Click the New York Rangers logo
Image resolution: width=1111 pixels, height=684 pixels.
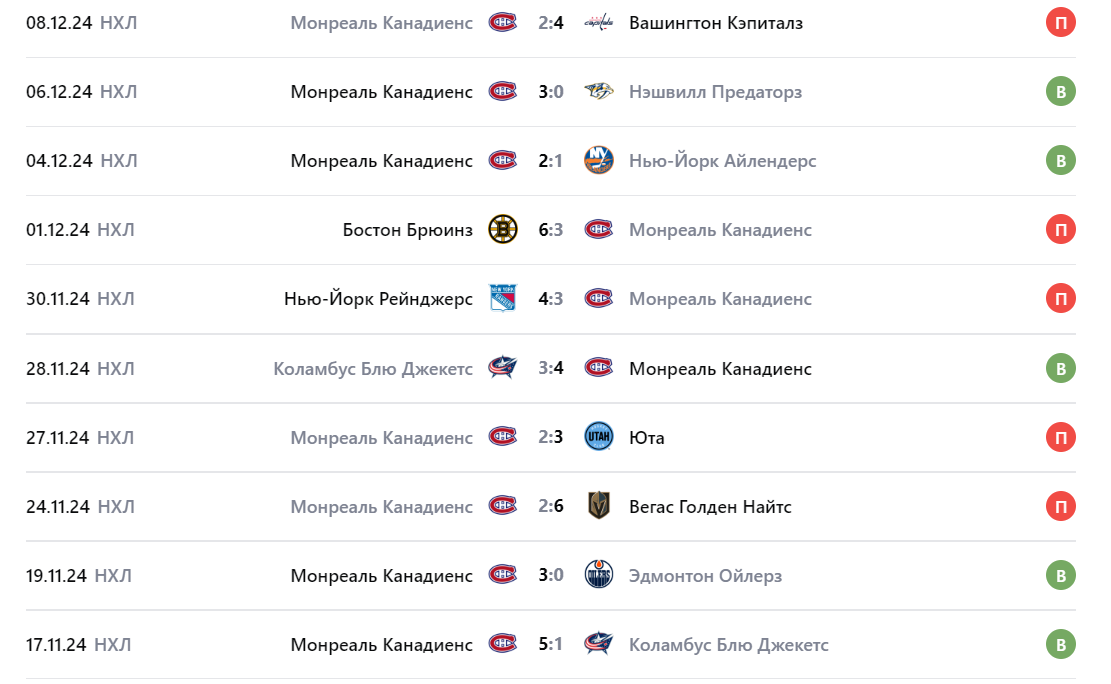click(x=503, y=298)
